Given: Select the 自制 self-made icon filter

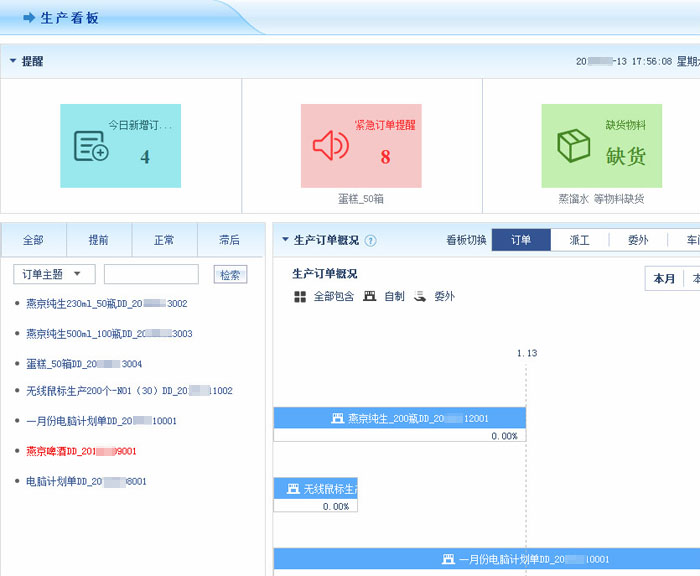Looking at the screenshot, I should coord(370,297).
